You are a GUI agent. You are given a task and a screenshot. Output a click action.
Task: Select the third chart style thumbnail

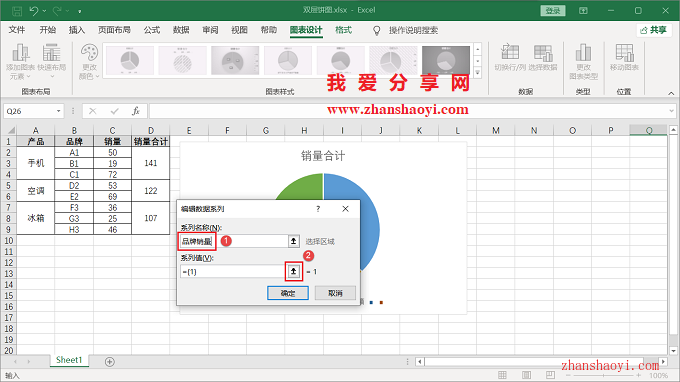point(235,61)
